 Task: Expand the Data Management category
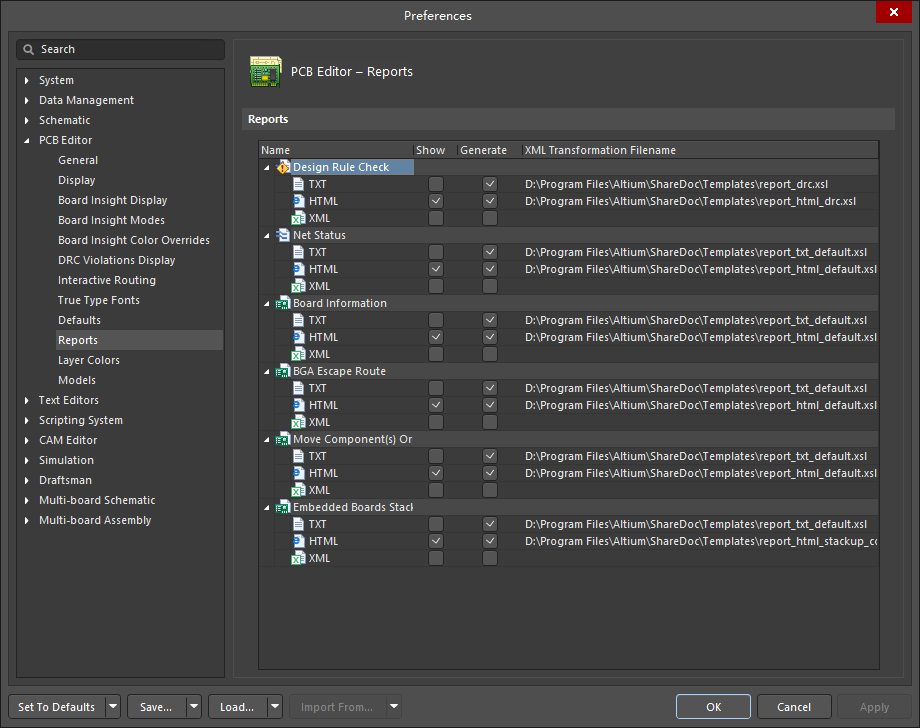point(26,100)
